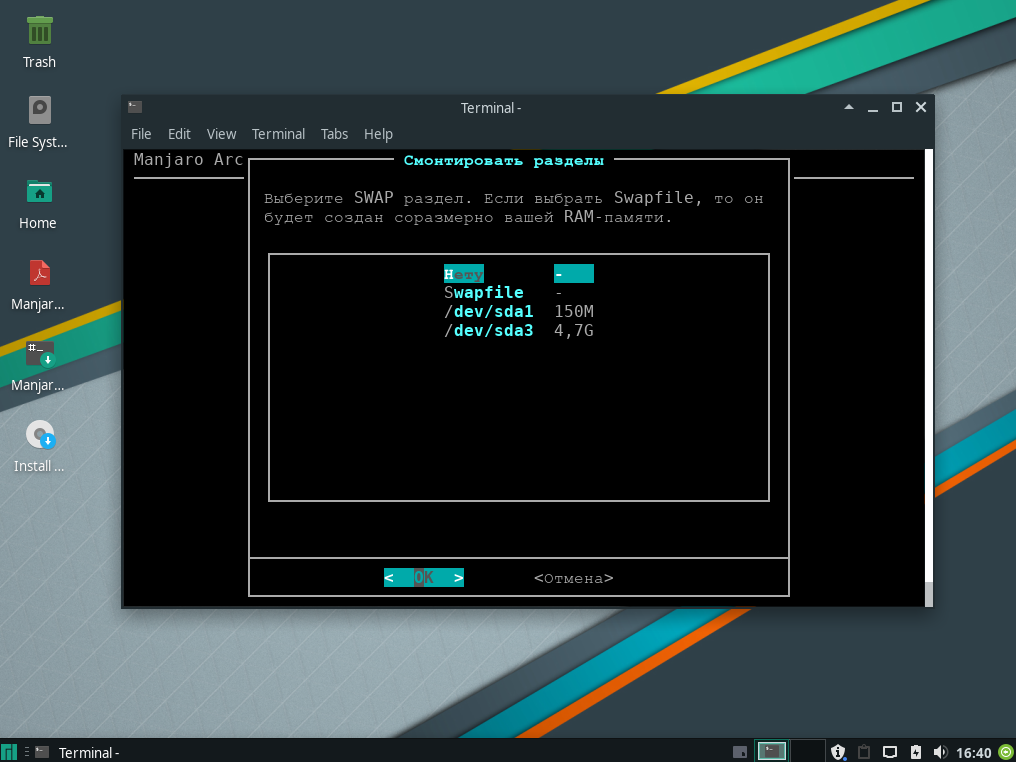The height and width of the screenshot is (762, 1016).
Task: Click the update notifier shield icon
Action: 839,752
